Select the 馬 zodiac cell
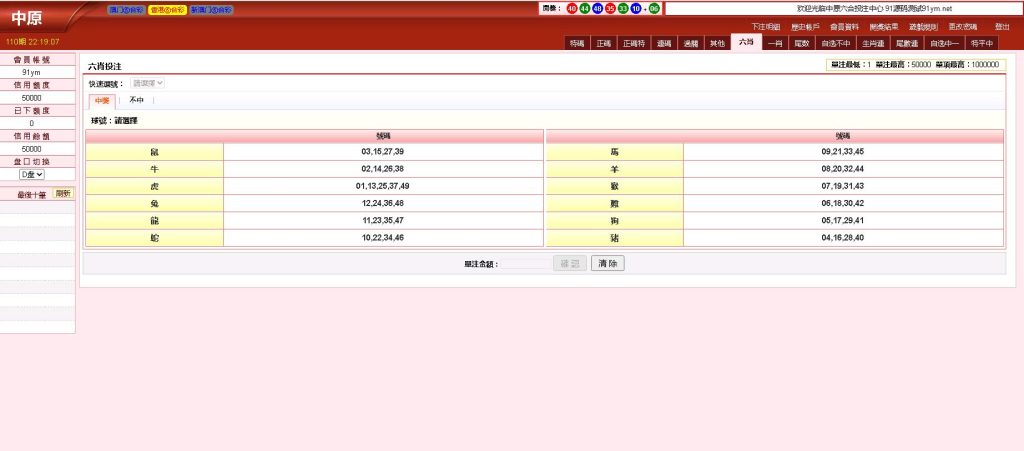 [614, 152]
